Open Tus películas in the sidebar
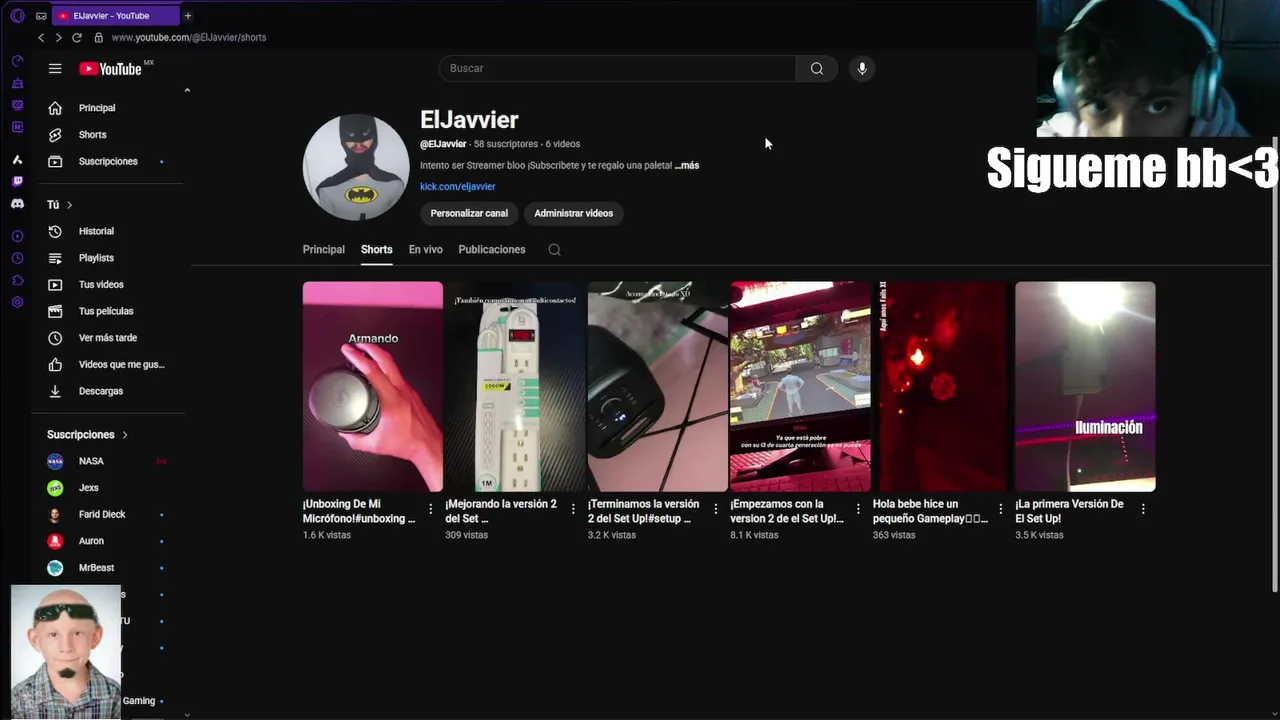Viewport: 1280px width, 720px height. pos(108,311)
